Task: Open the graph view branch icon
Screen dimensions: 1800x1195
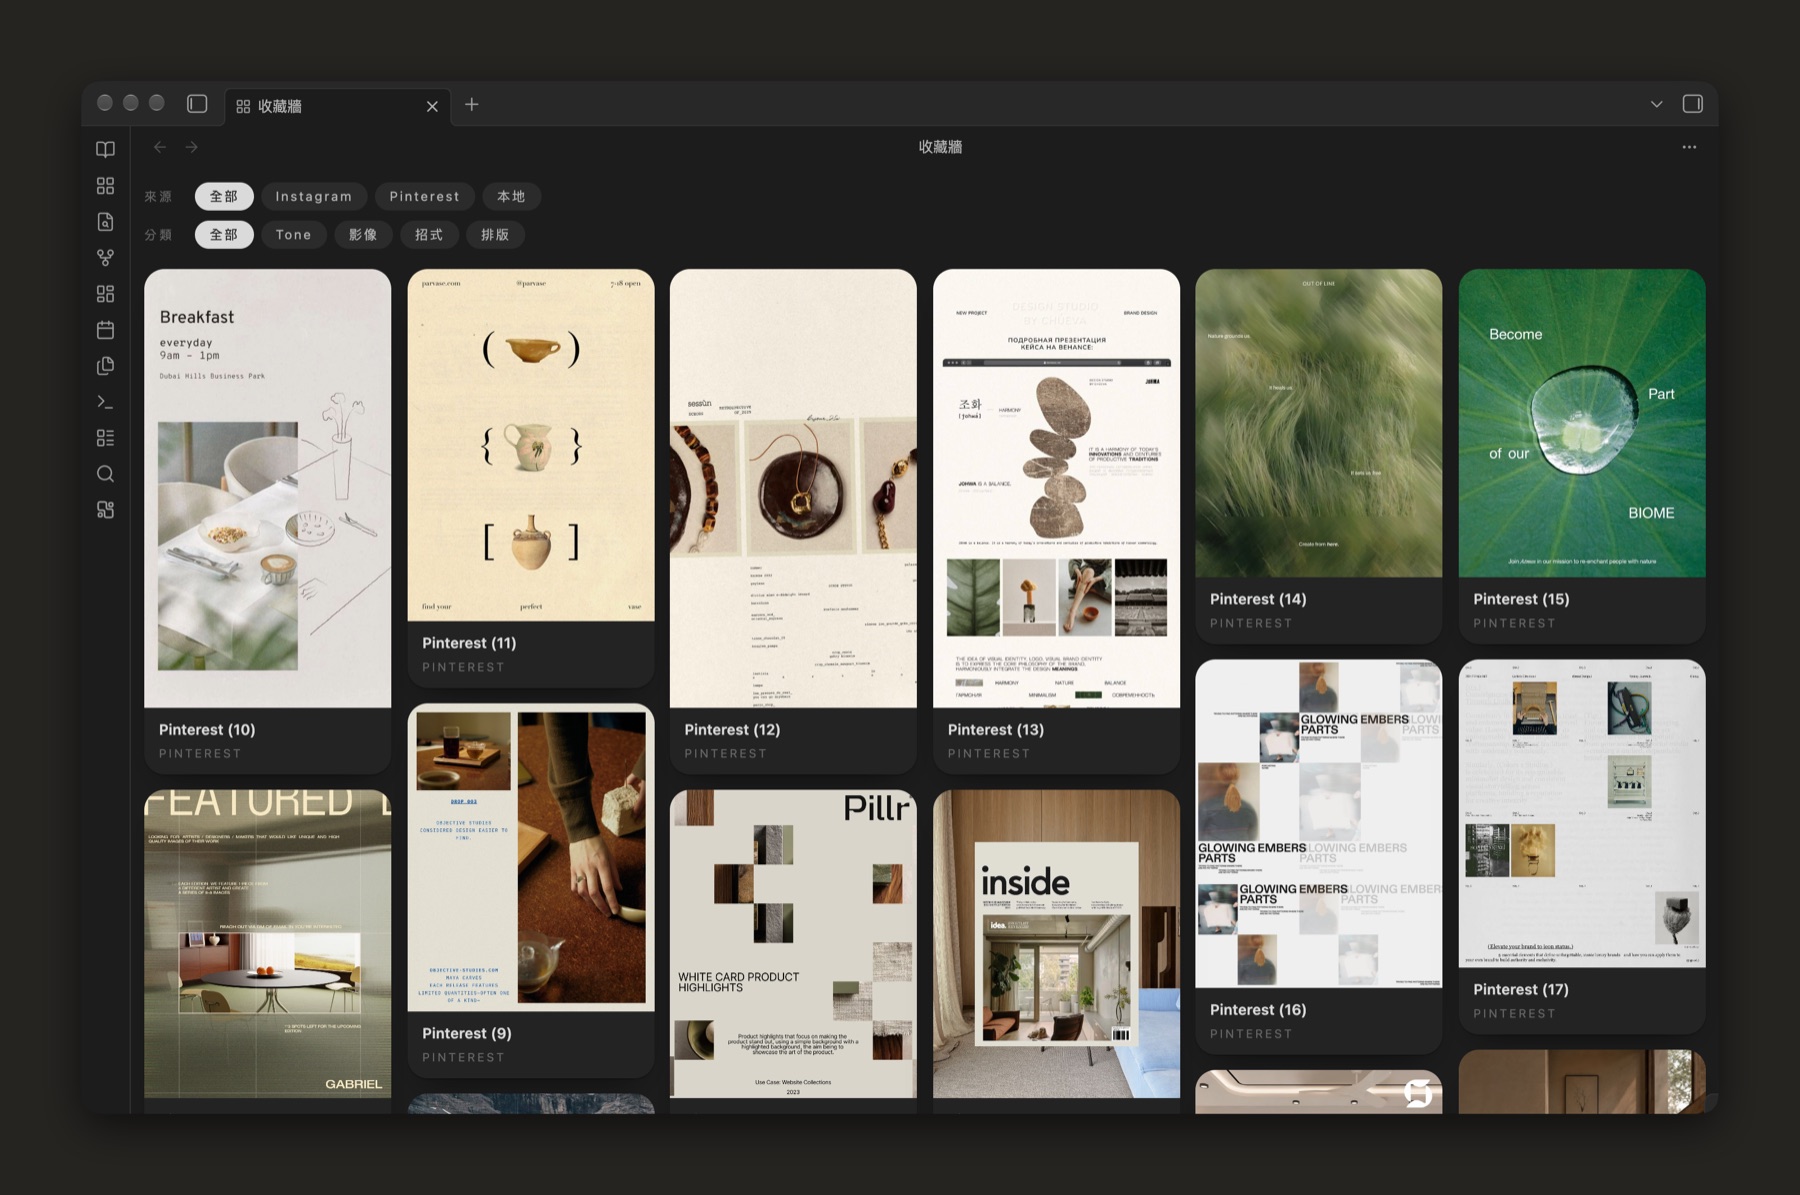Action: point(105,258)
